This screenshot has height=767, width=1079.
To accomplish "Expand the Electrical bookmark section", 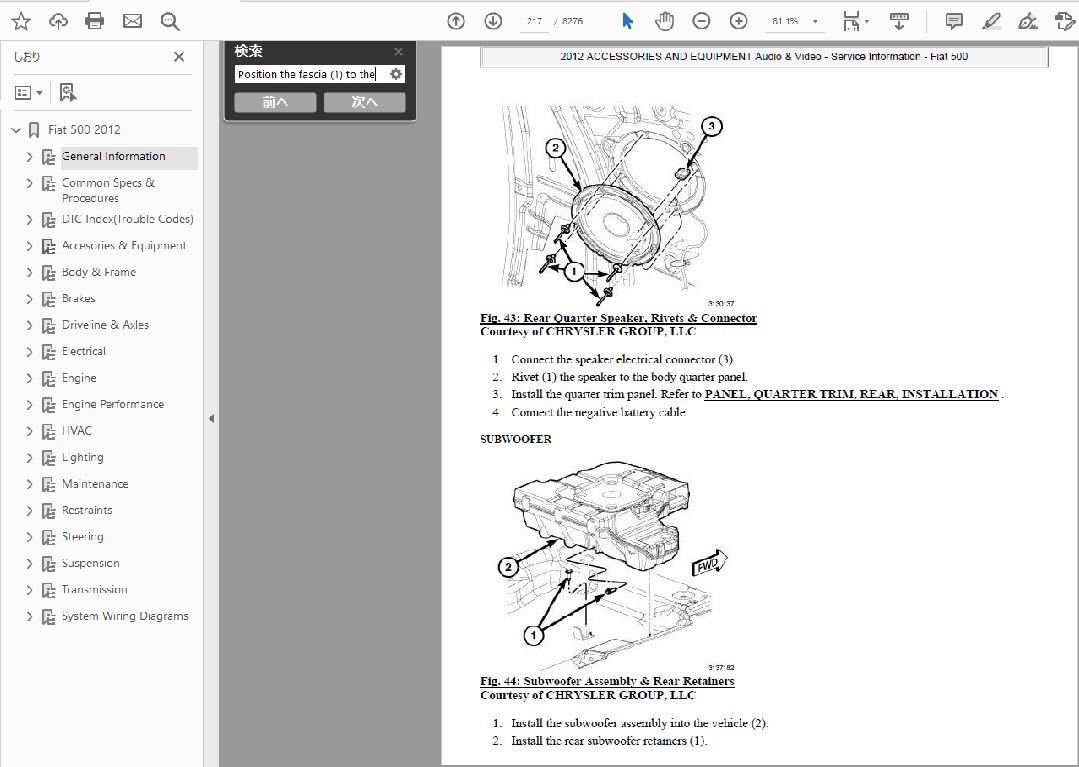I will pos(29,351).
